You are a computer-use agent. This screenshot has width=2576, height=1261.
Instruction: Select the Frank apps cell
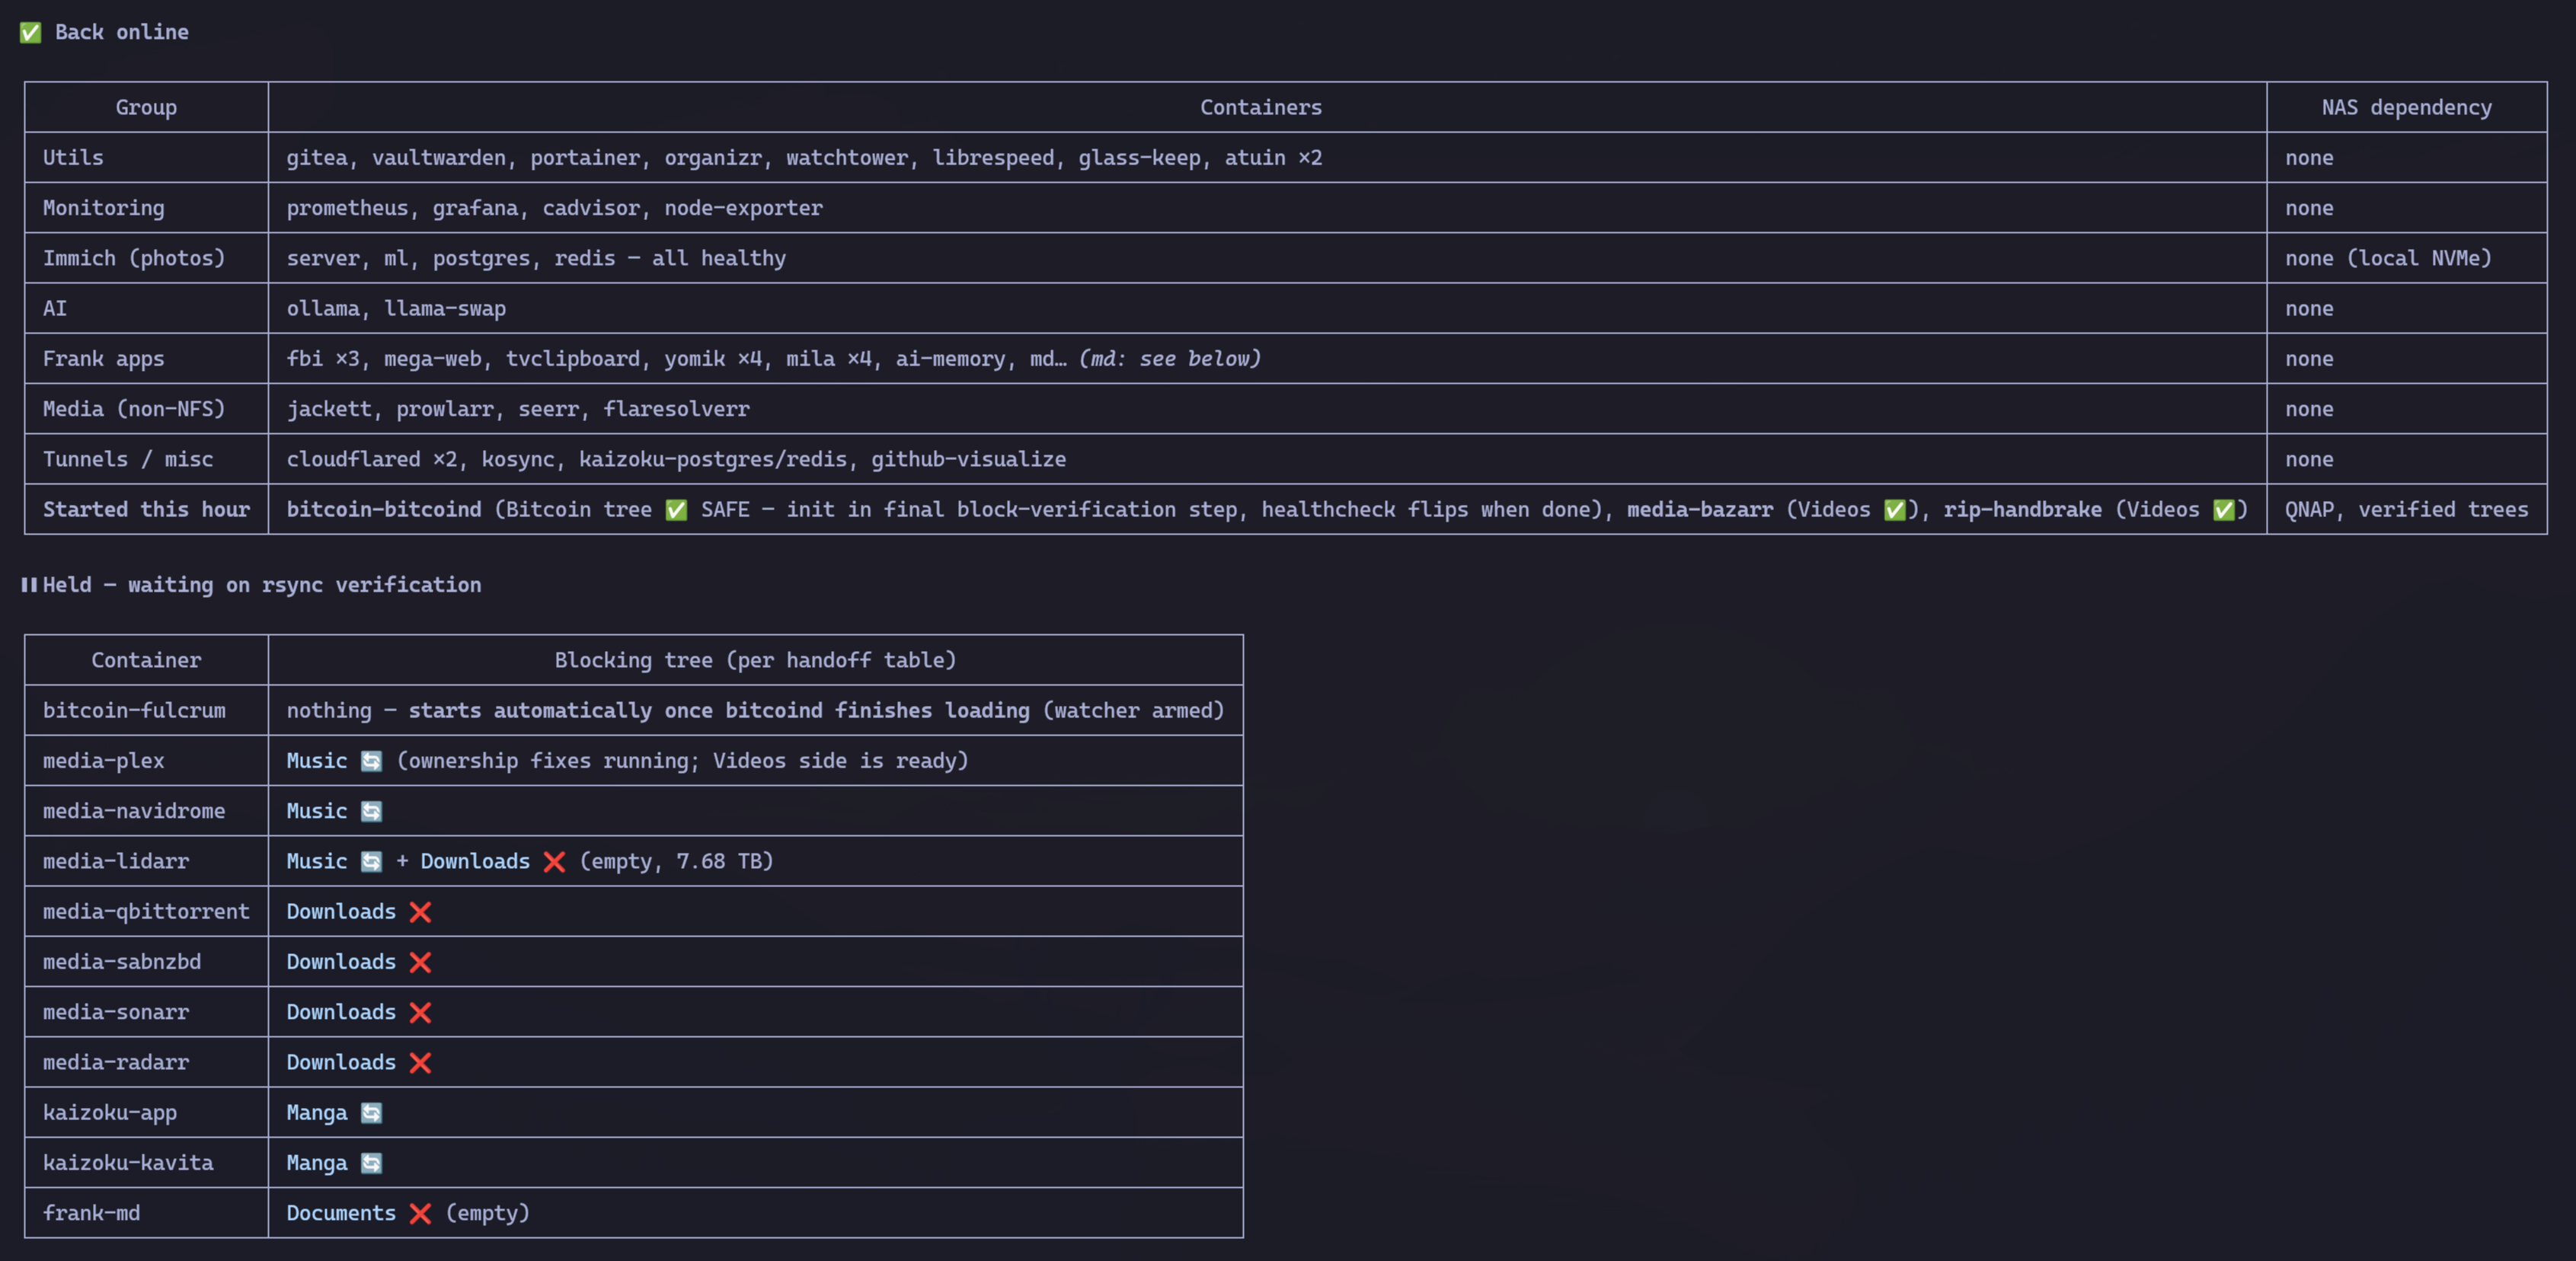point(146,359)
